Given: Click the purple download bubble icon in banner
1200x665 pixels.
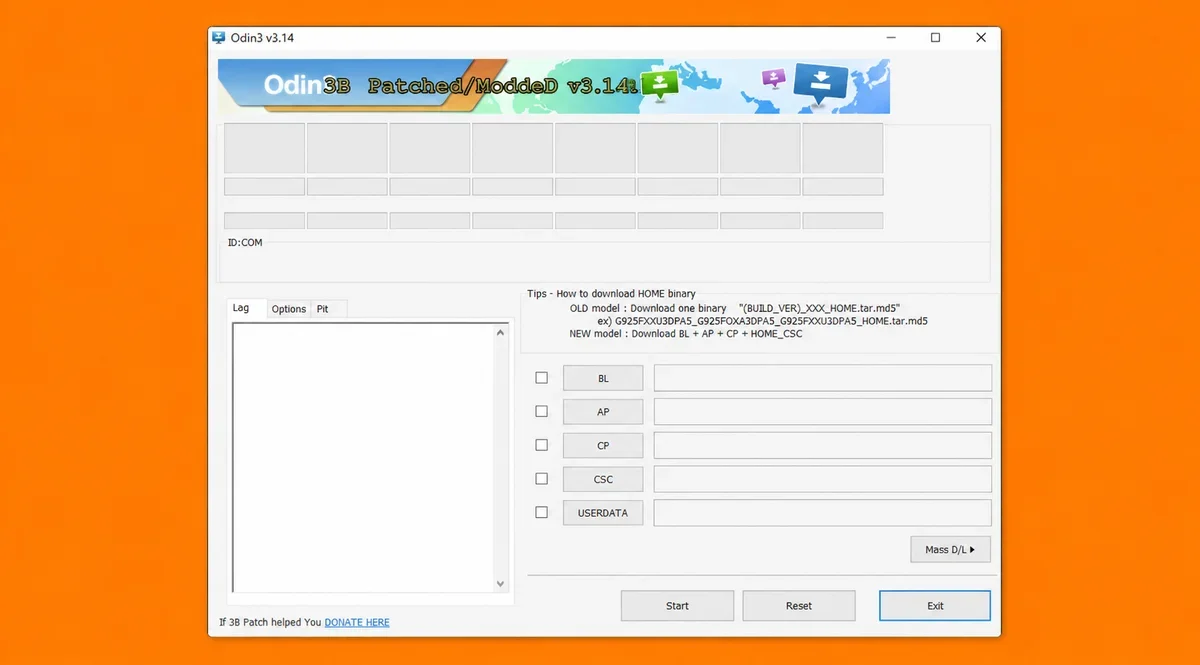Looking at the screenshot, I should pos(773,79).
